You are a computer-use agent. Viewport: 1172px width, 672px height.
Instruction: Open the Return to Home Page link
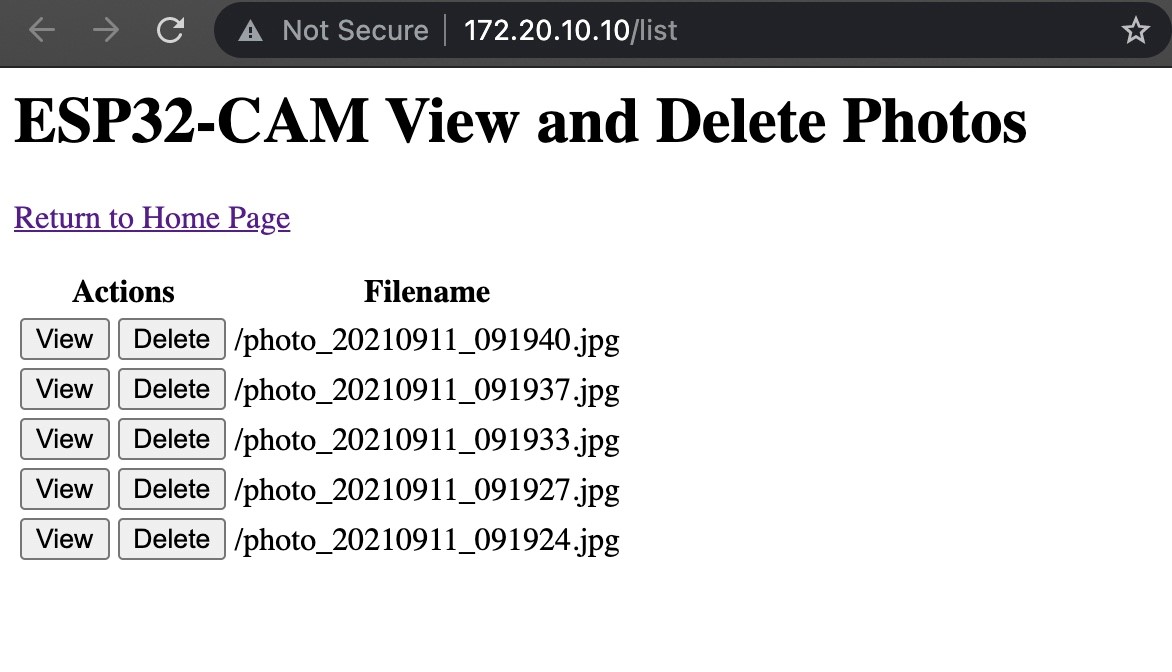(x=152, y=218)
